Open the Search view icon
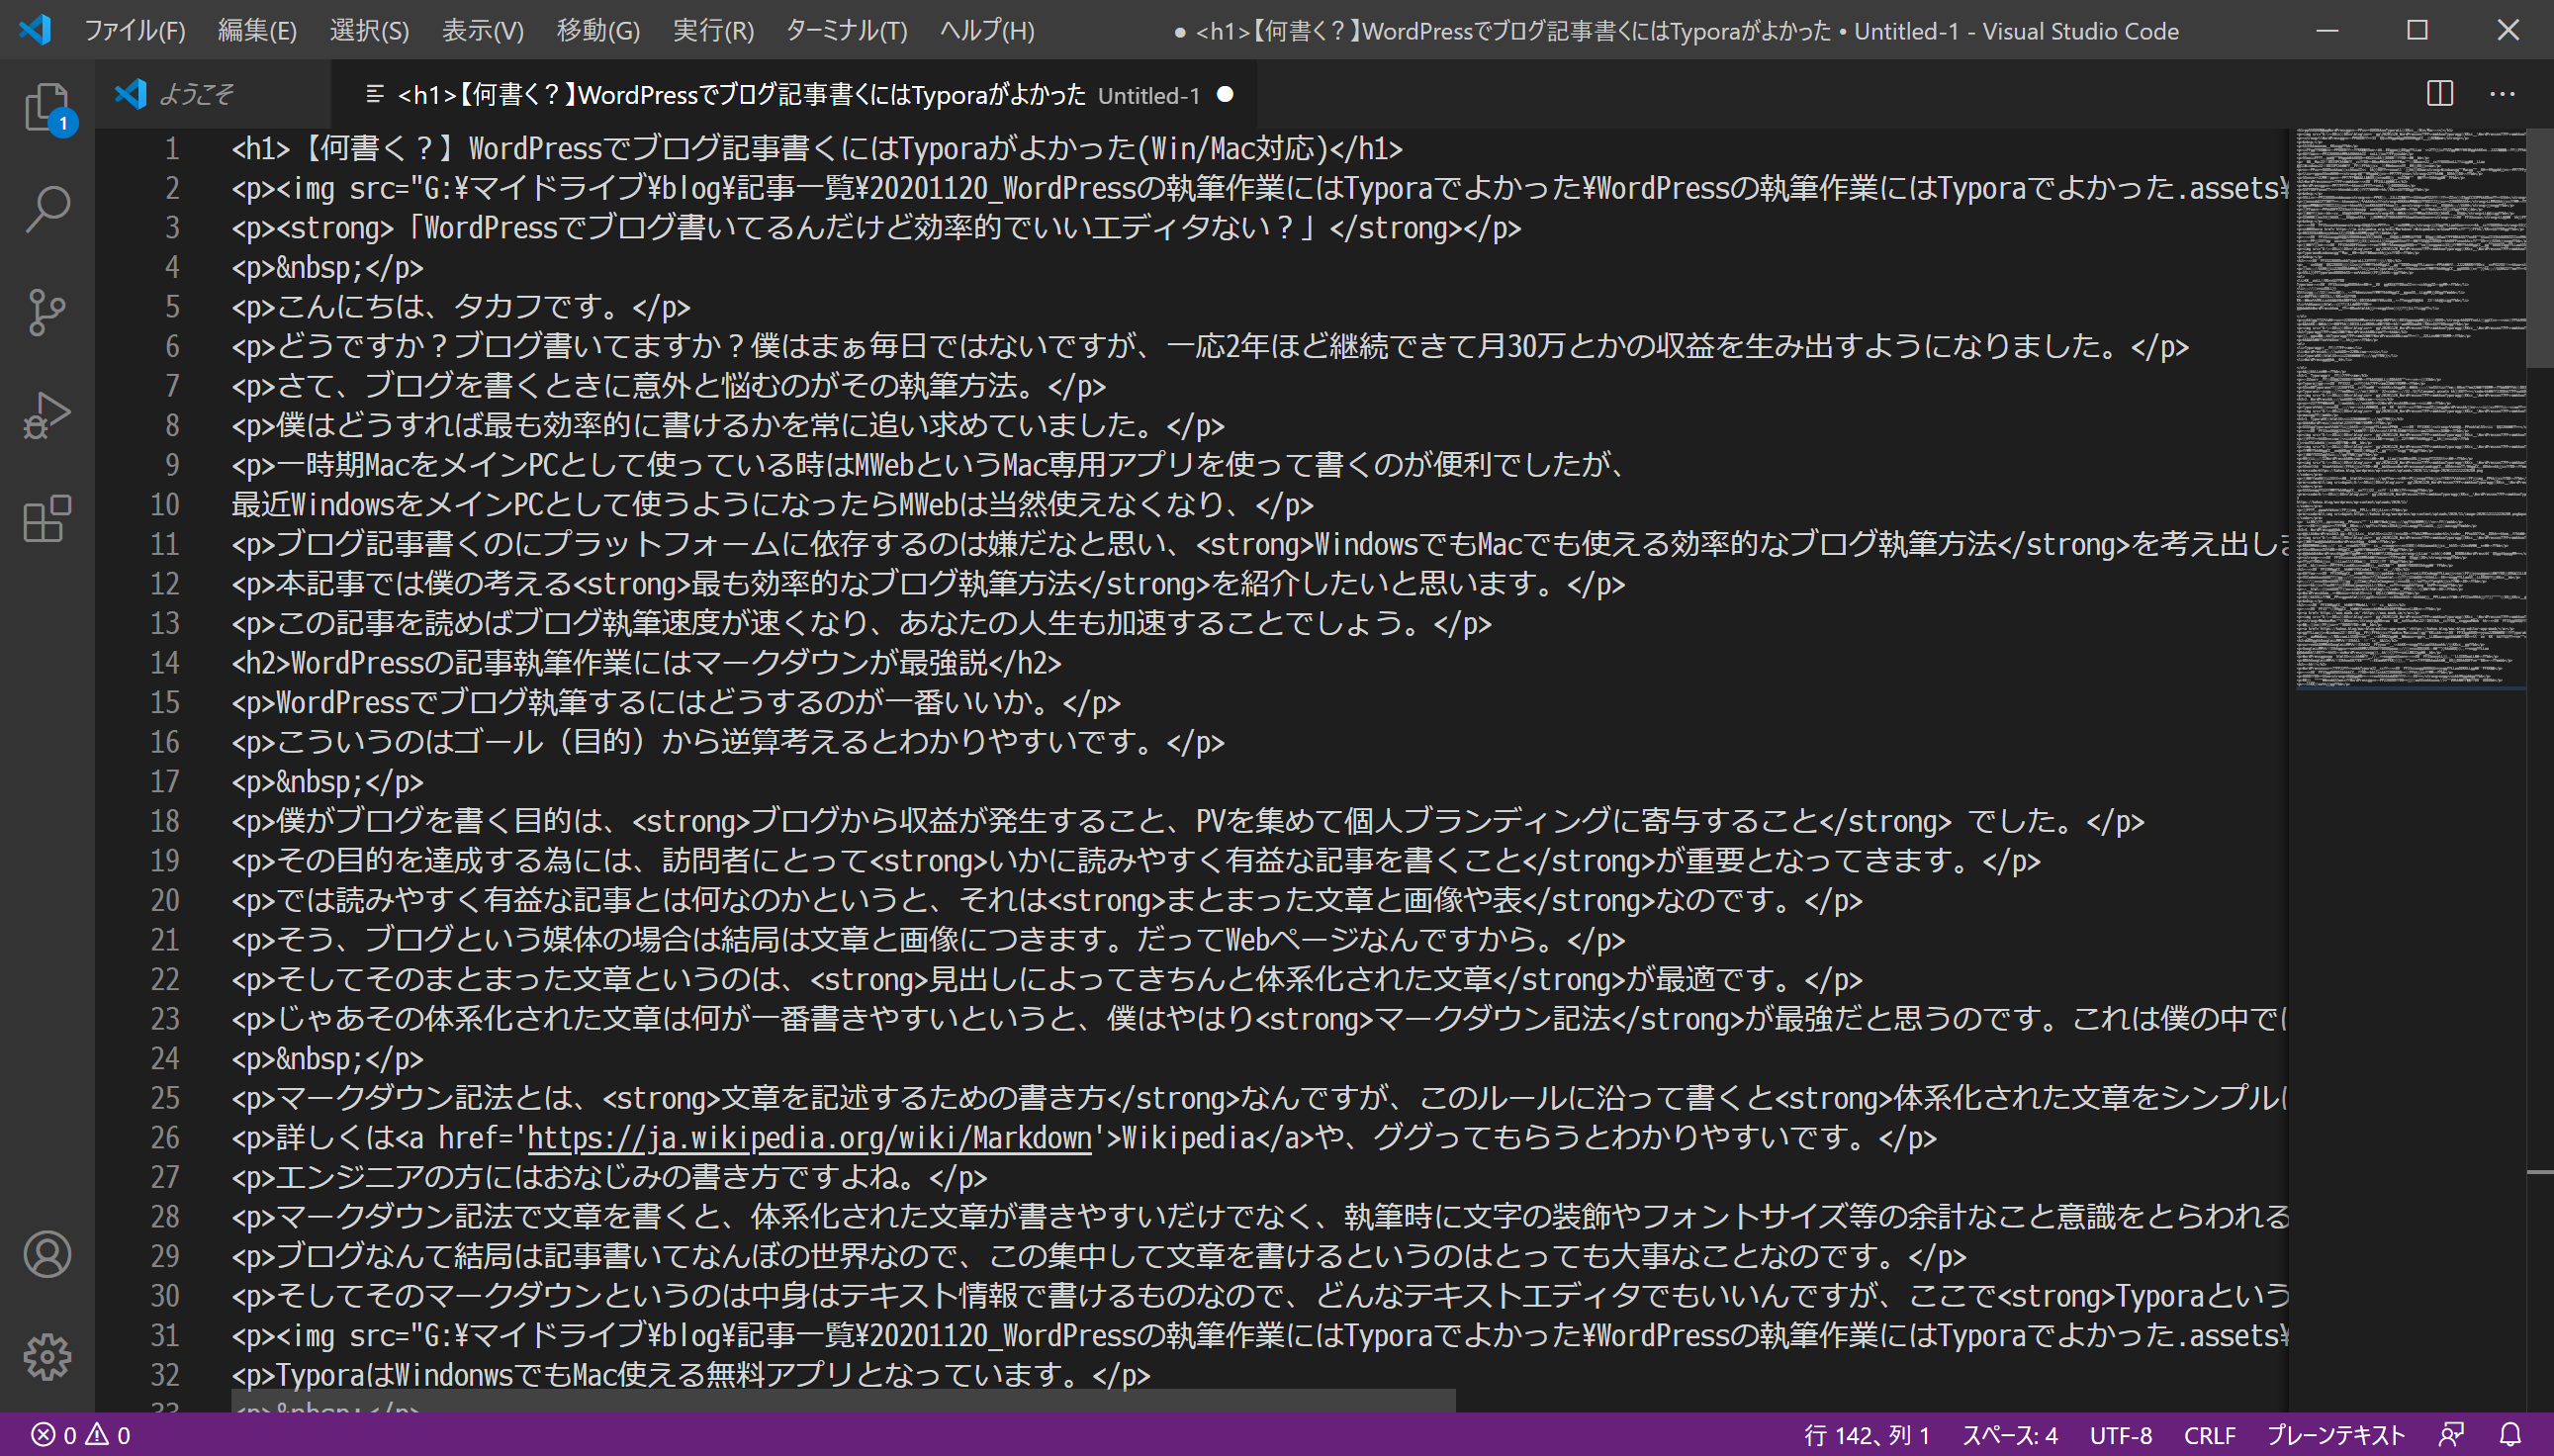The image size is (2554, 1456). tap(46, 210)
